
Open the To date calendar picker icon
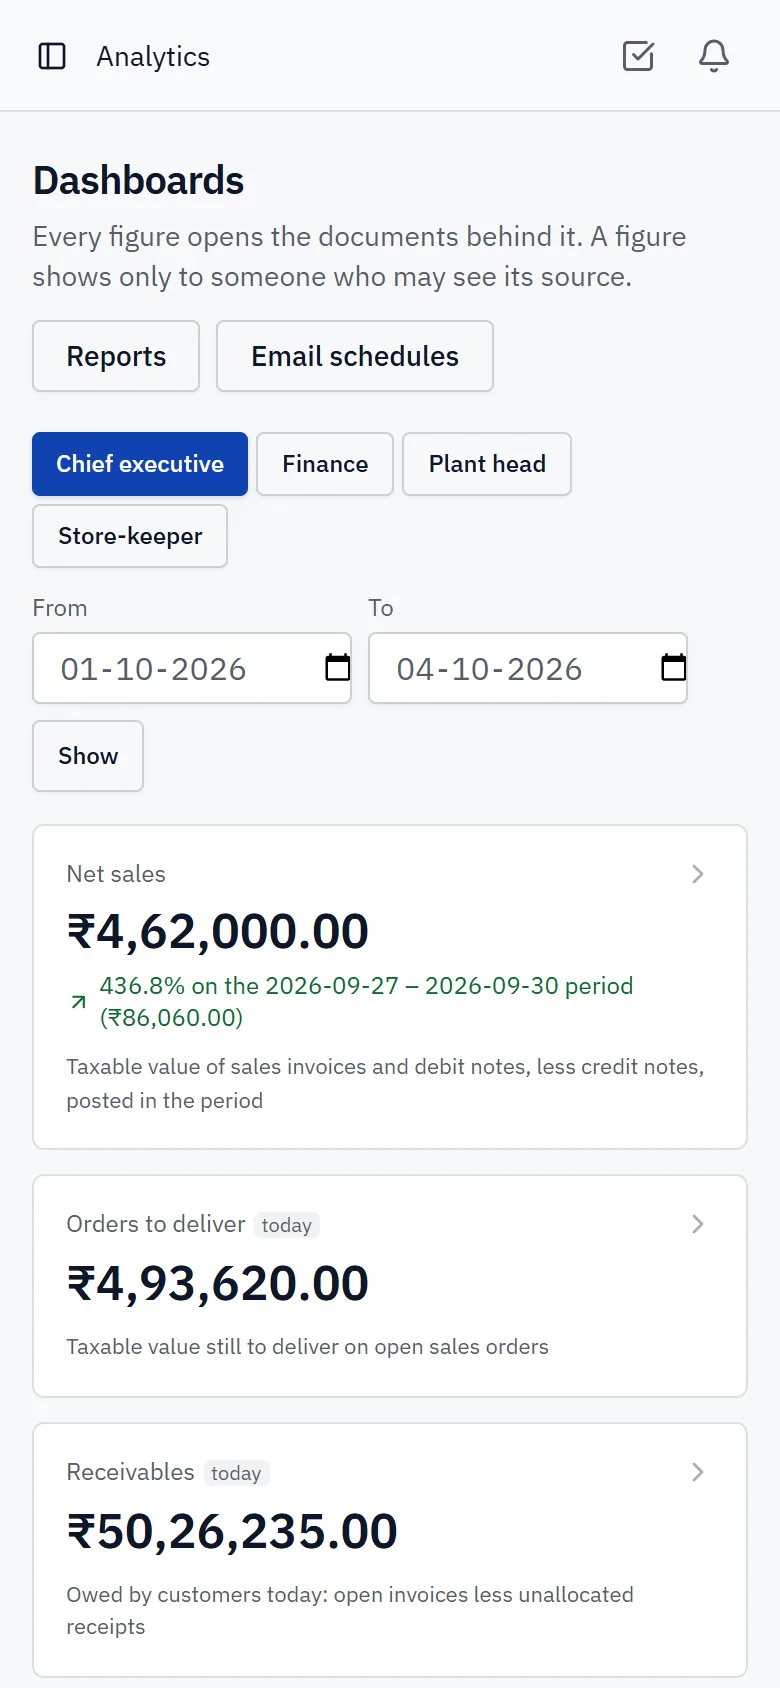click(x=674, y=667)
